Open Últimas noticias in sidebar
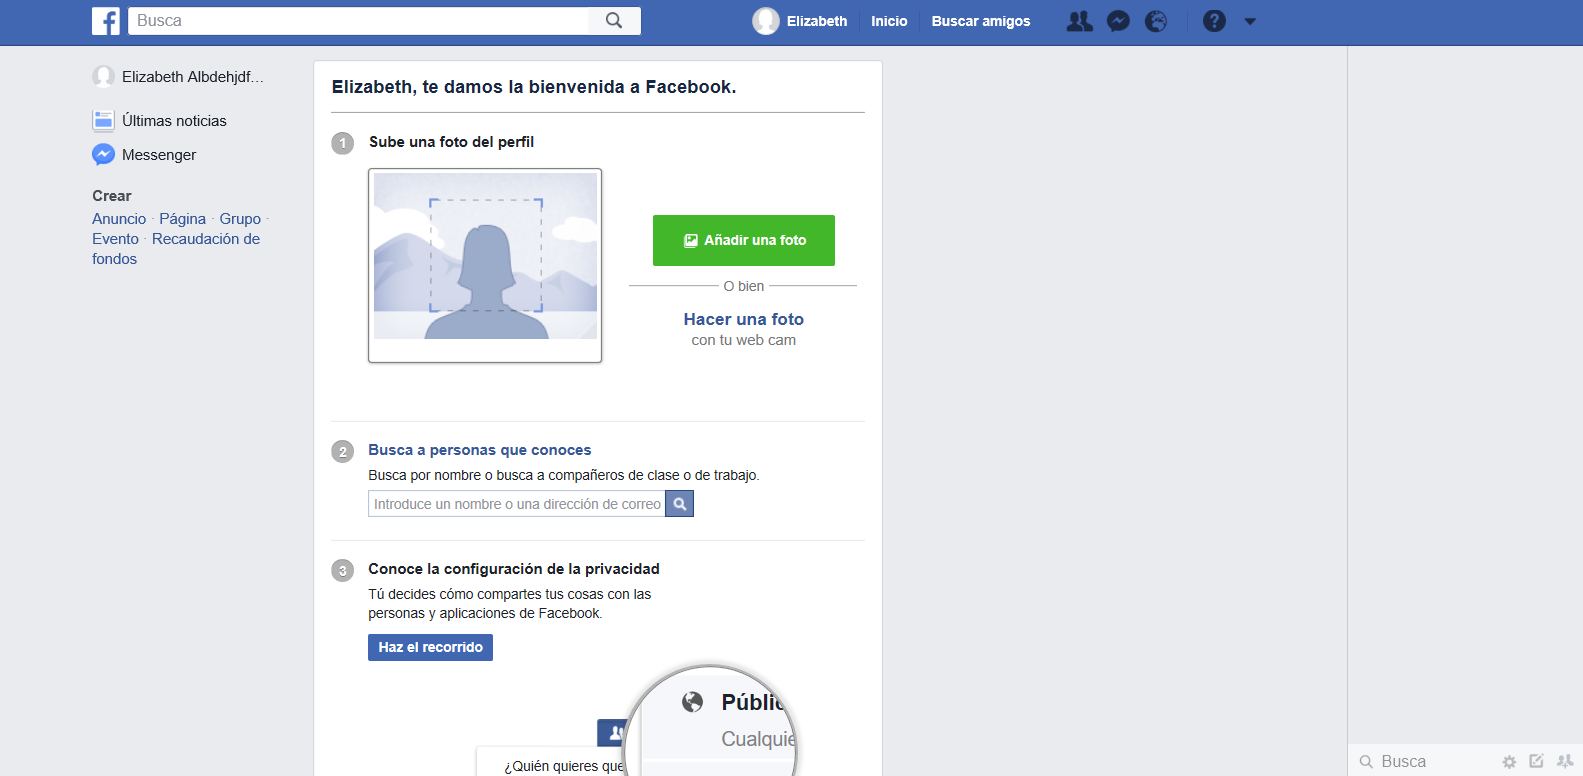The image size is (1583, 776). pyautogui.click(x=174, y=121)
